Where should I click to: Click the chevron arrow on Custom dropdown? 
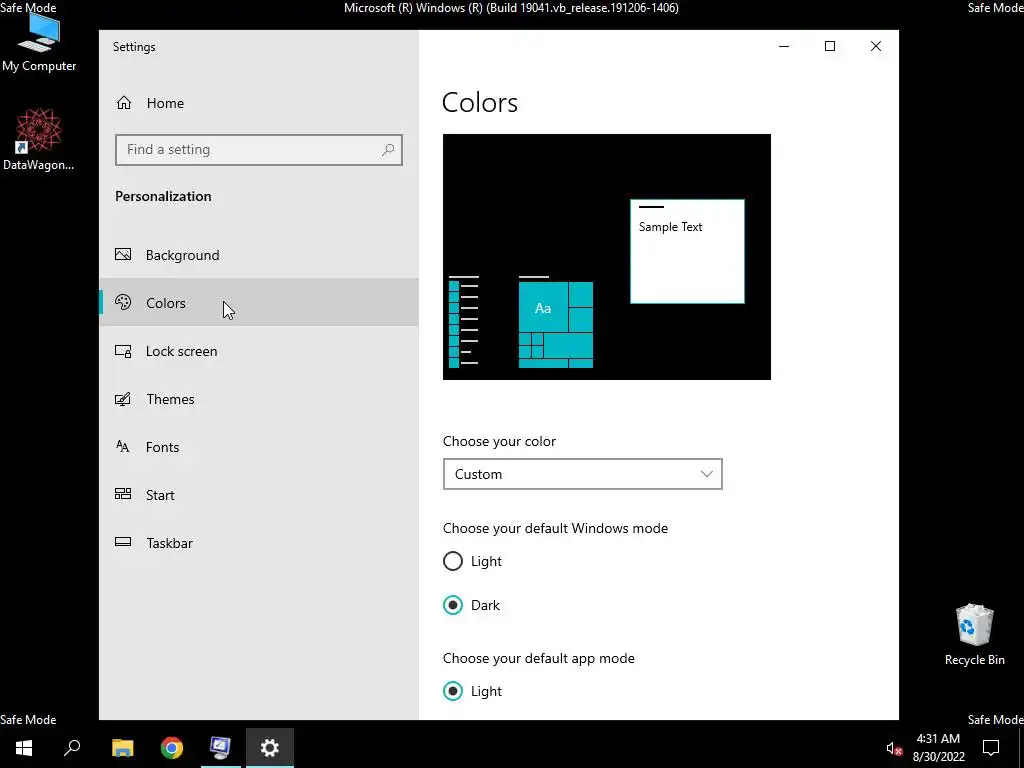(707, 474)
